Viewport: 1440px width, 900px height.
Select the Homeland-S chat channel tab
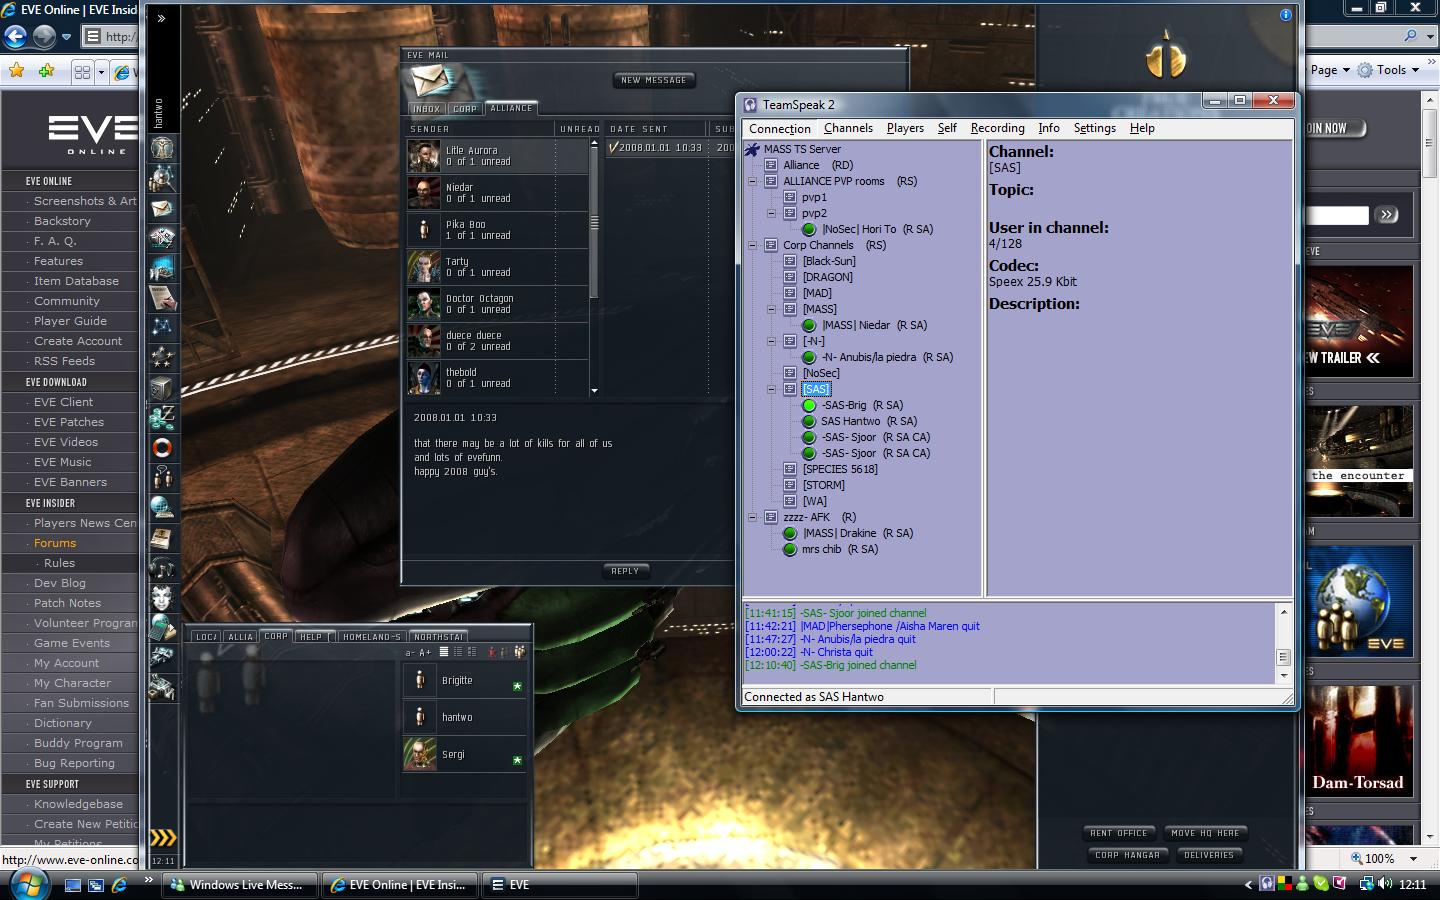coord(371,637)
